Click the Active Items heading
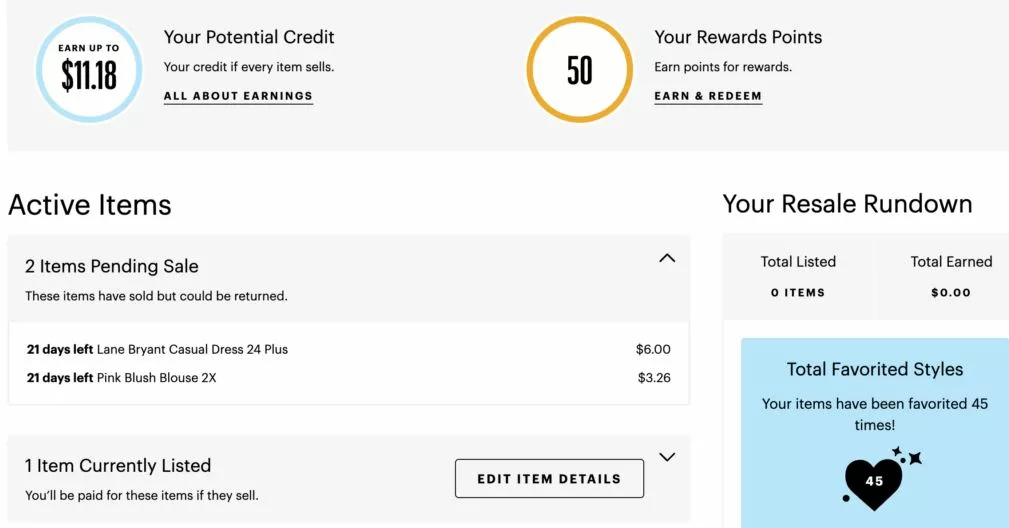This screenshot has width=1009, height=528. (x=90, y=205)
